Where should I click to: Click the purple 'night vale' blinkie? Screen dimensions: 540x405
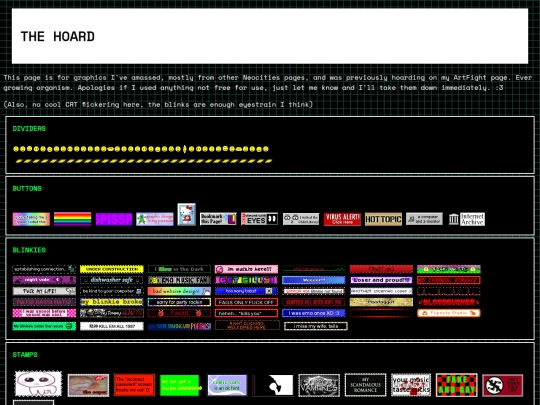click(44, 280)
